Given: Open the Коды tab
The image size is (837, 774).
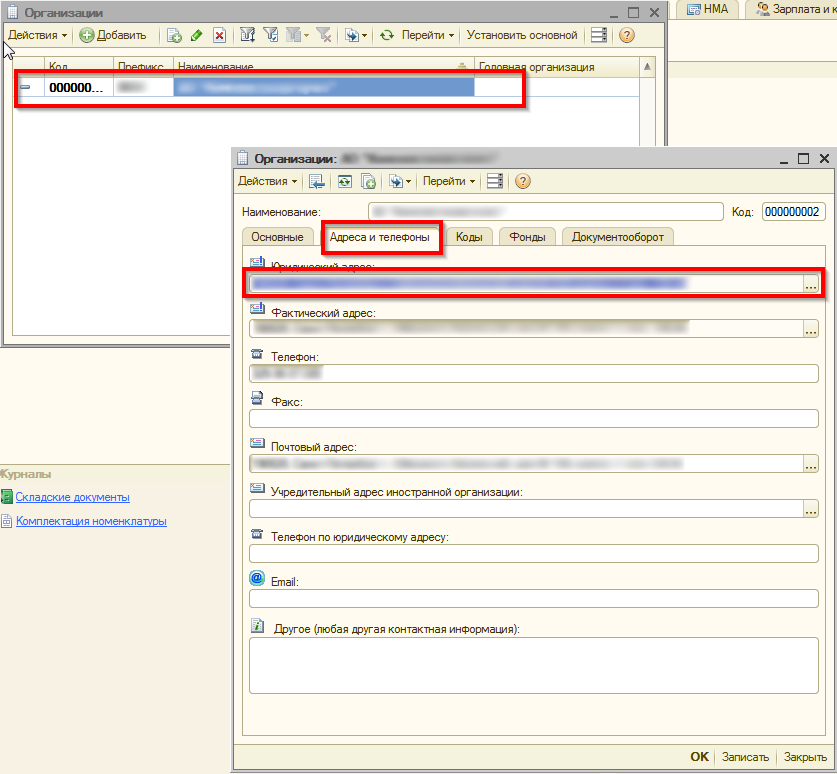Looking at the screenshot, I should point(469,237).
